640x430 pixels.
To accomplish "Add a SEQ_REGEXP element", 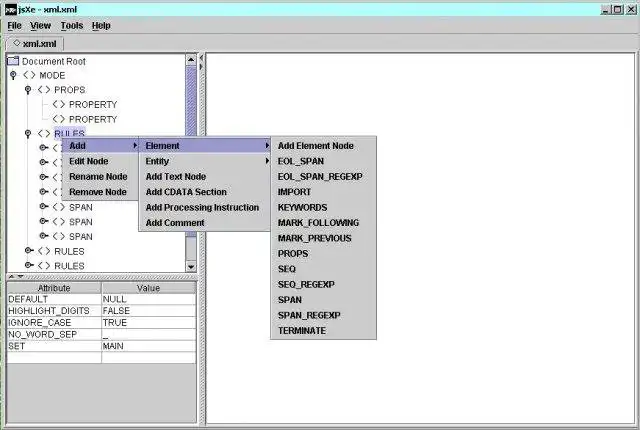I will coord(323,284).
